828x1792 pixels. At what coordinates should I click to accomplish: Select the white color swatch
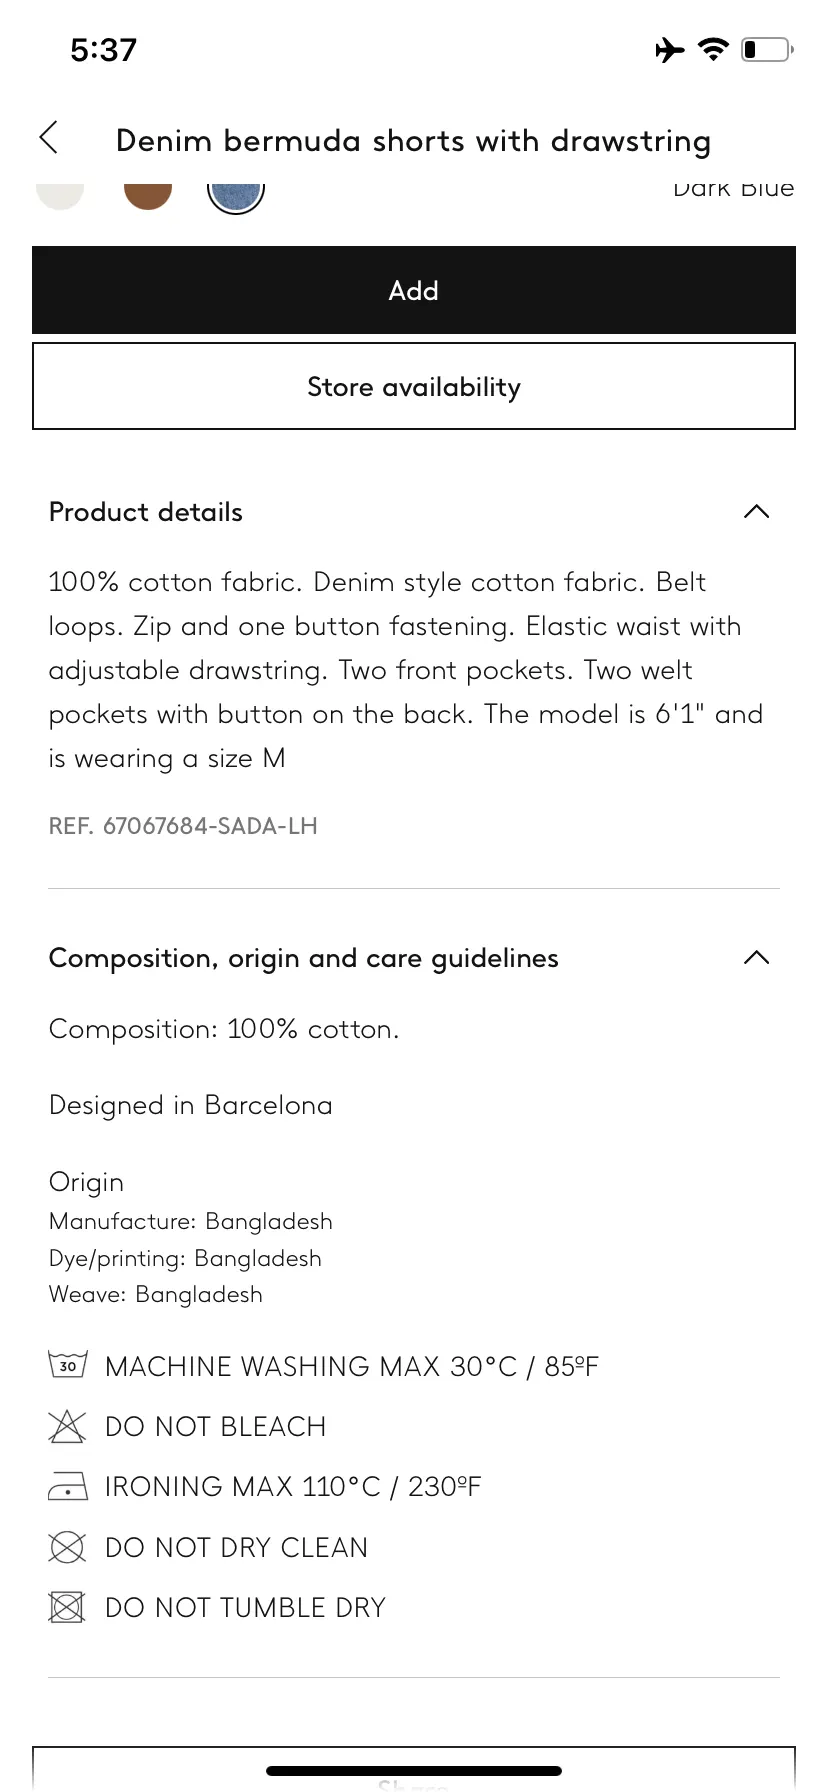click(60, 194)
